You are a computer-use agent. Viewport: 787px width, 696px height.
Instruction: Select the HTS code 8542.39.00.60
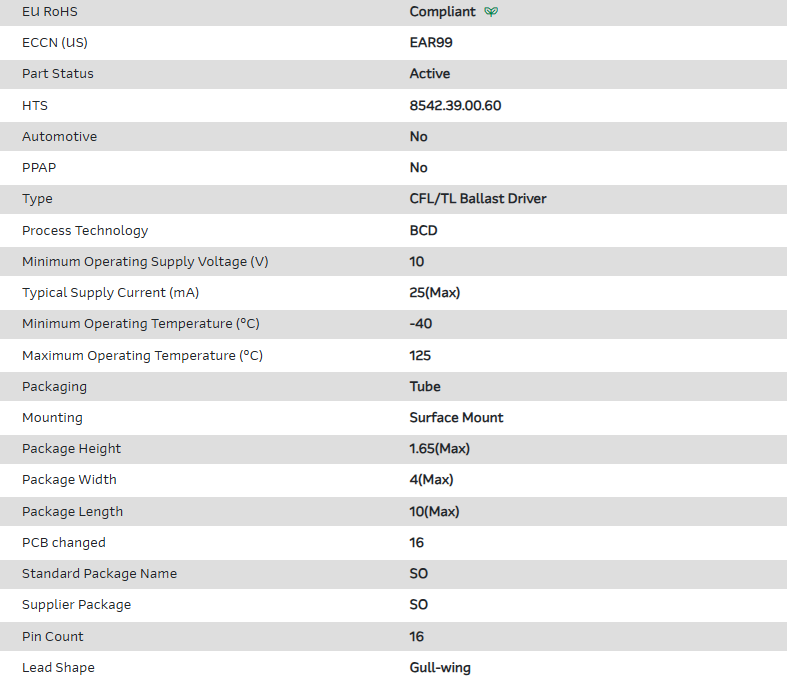[x=455, y=105]
